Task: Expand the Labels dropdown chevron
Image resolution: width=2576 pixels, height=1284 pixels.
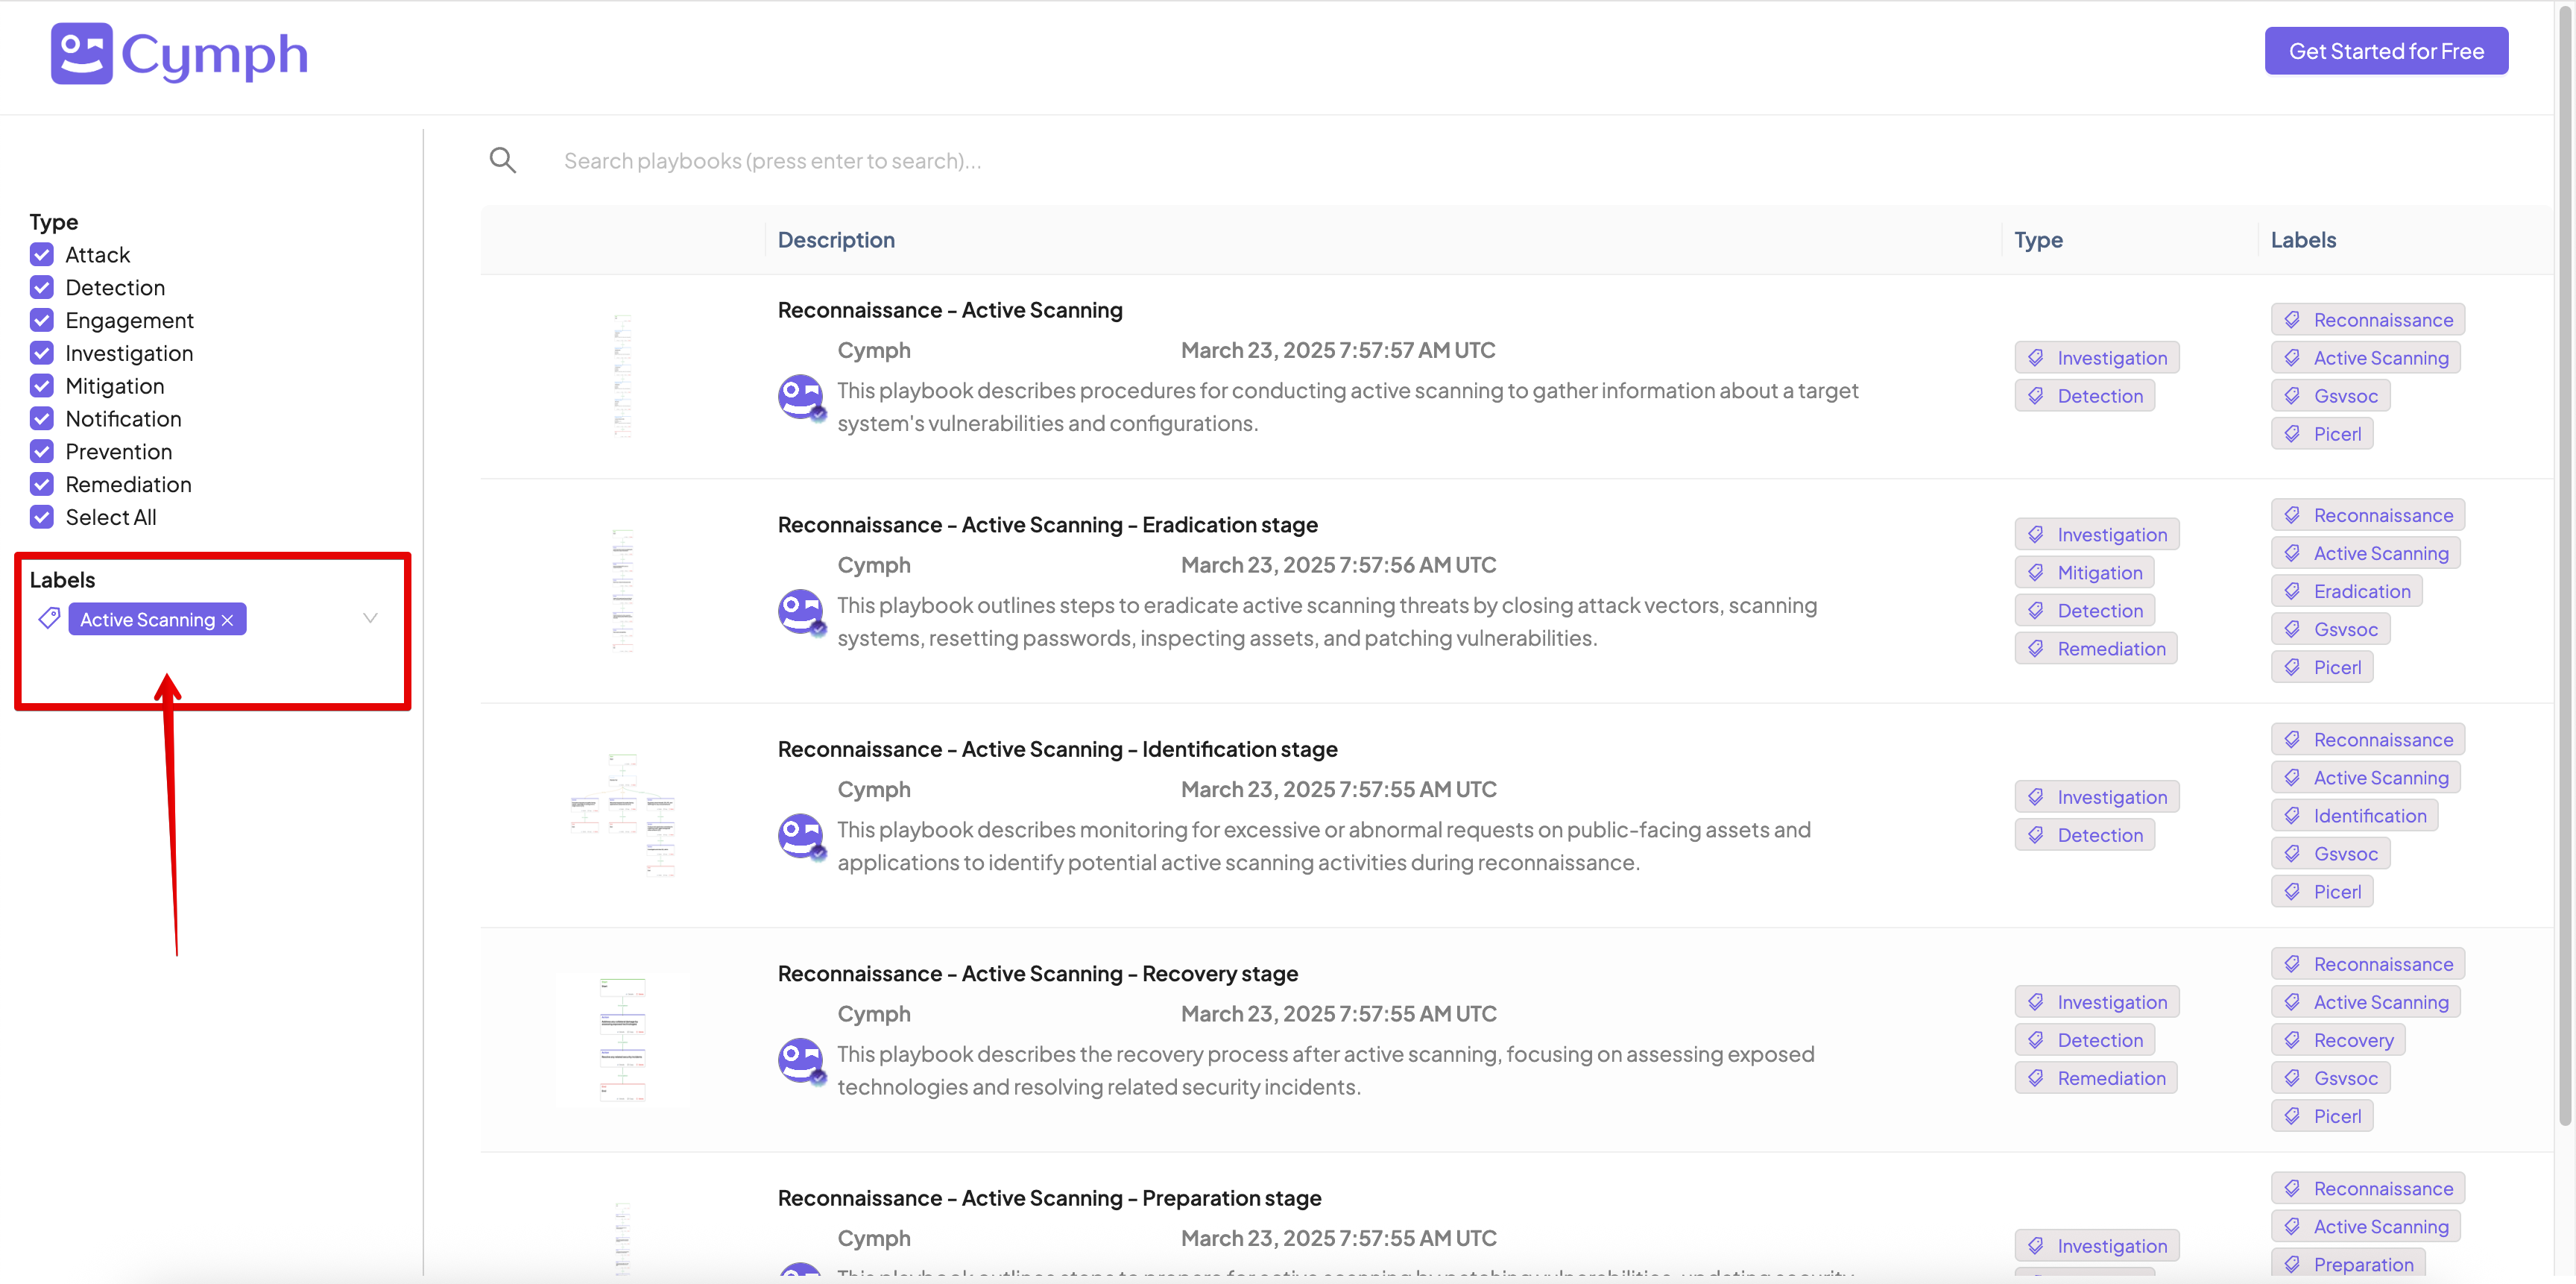Action: tap(370, 618)
